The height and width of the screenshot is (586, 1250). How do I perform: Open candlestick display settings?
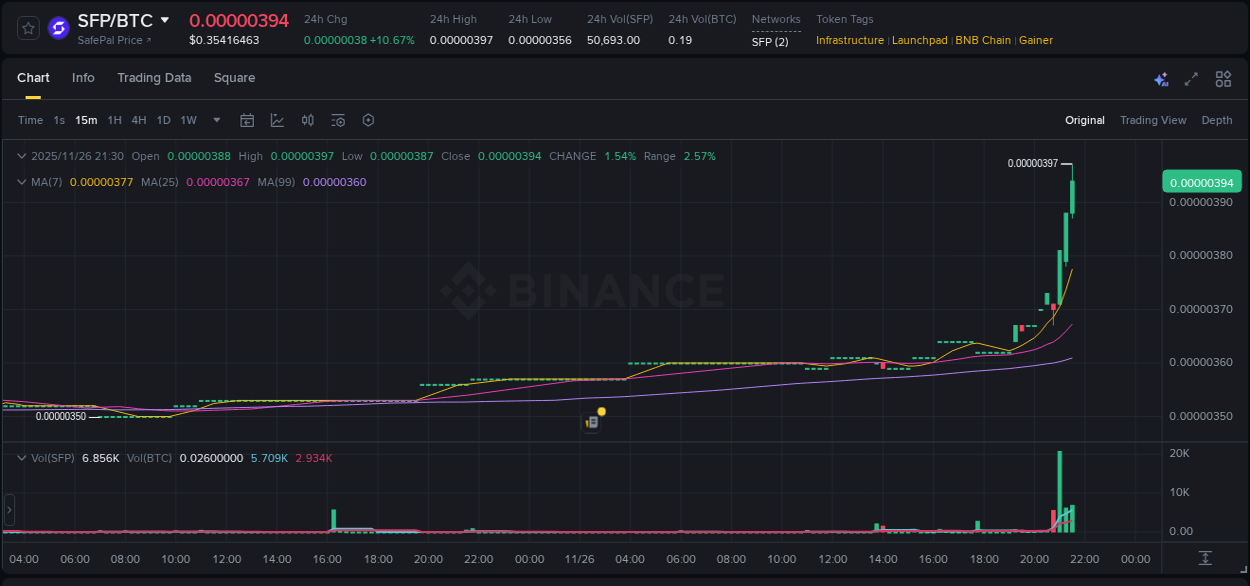point(307,120)
